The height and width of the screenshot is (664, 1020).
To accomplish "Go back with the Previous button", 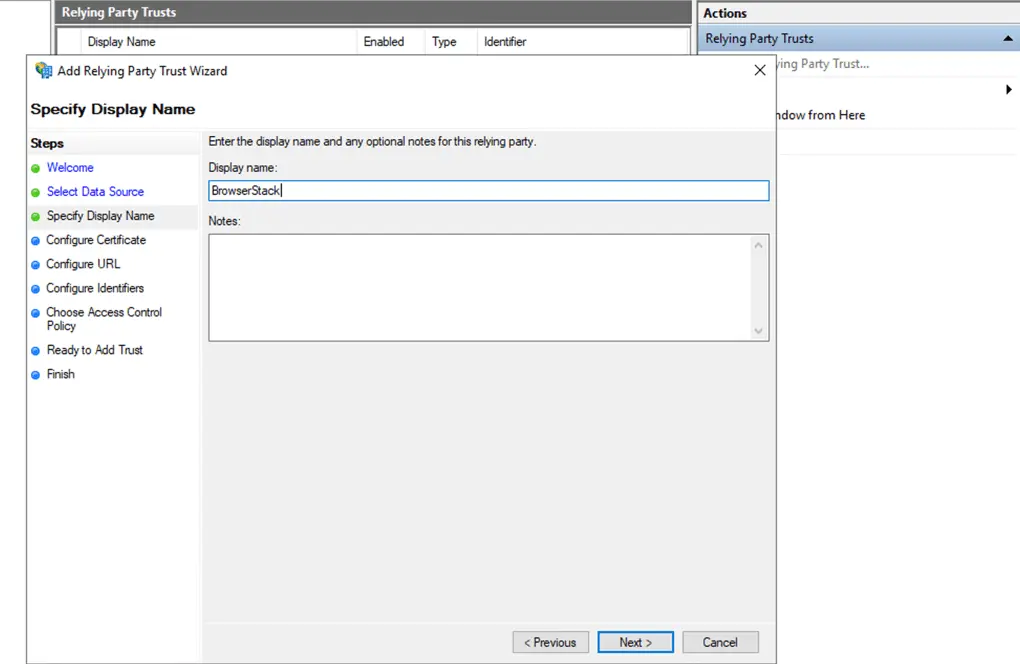I will click(550, 642).
